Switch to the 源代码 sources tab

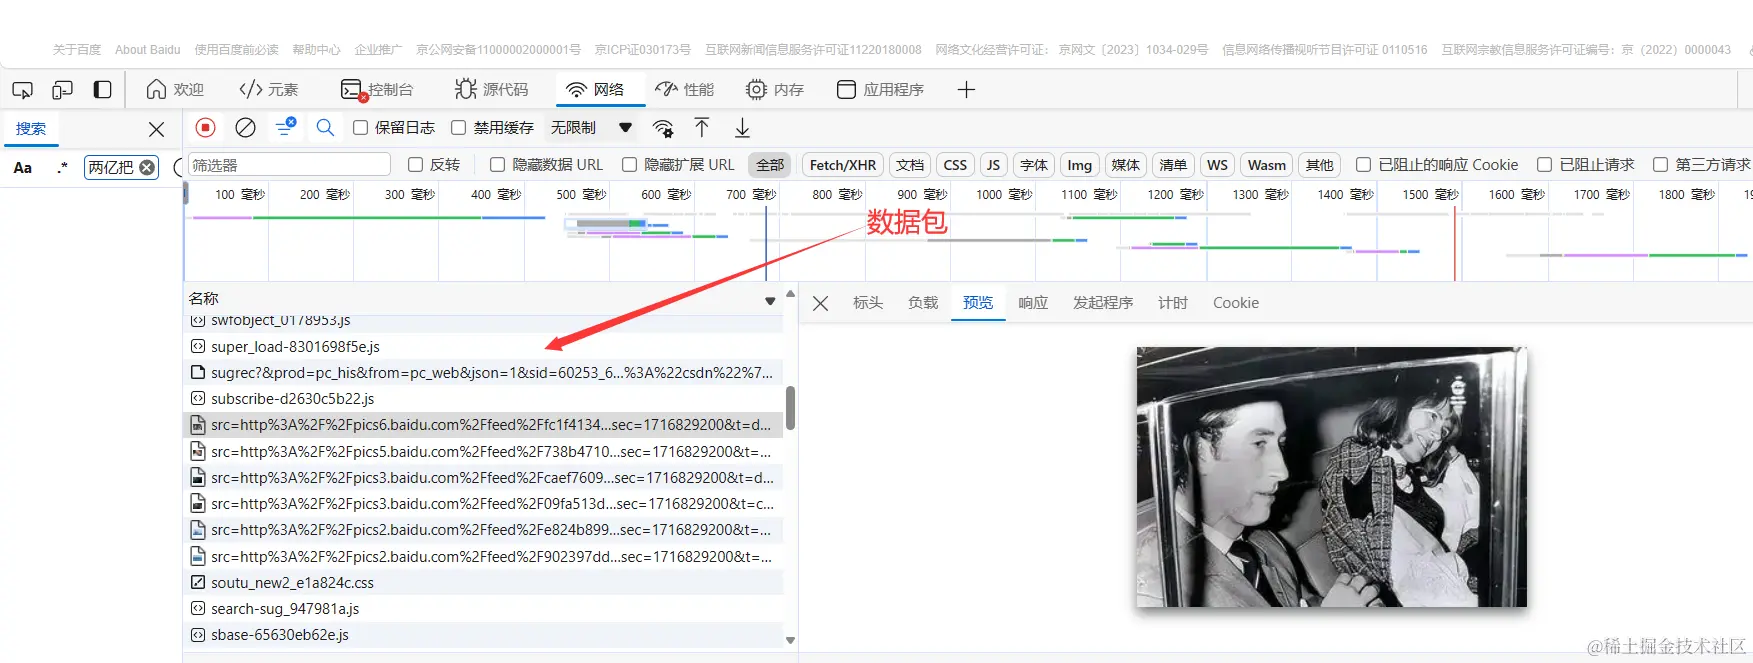pyautogui.click(x=491, y=90)
